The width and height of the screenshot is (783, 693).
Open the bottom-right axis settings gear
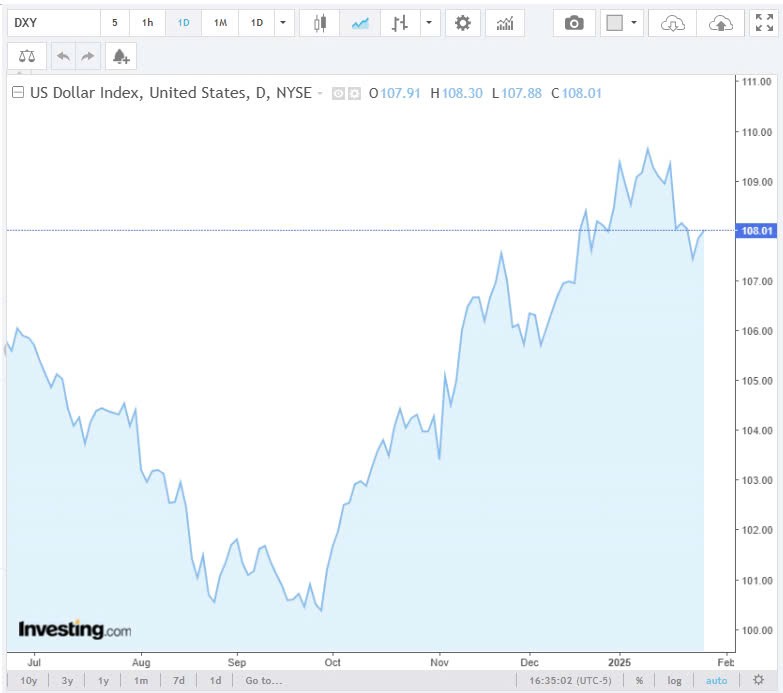759,680
